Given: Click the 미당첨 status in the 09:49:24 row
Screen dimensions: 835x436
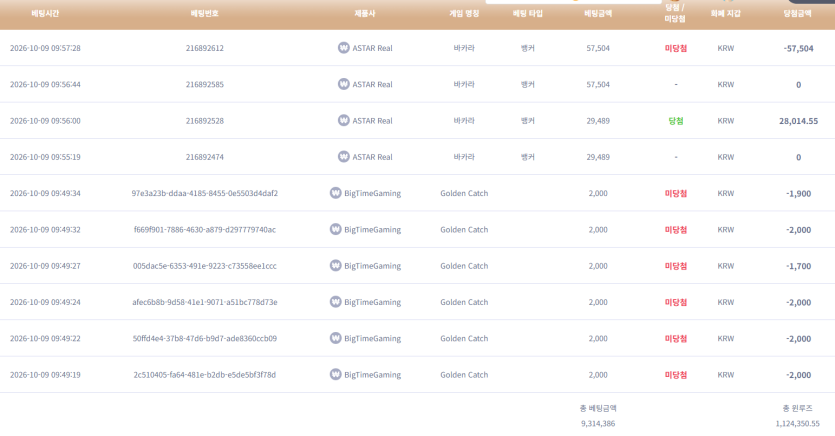Looking at the screenshot, I should click(x=675, y=302).
